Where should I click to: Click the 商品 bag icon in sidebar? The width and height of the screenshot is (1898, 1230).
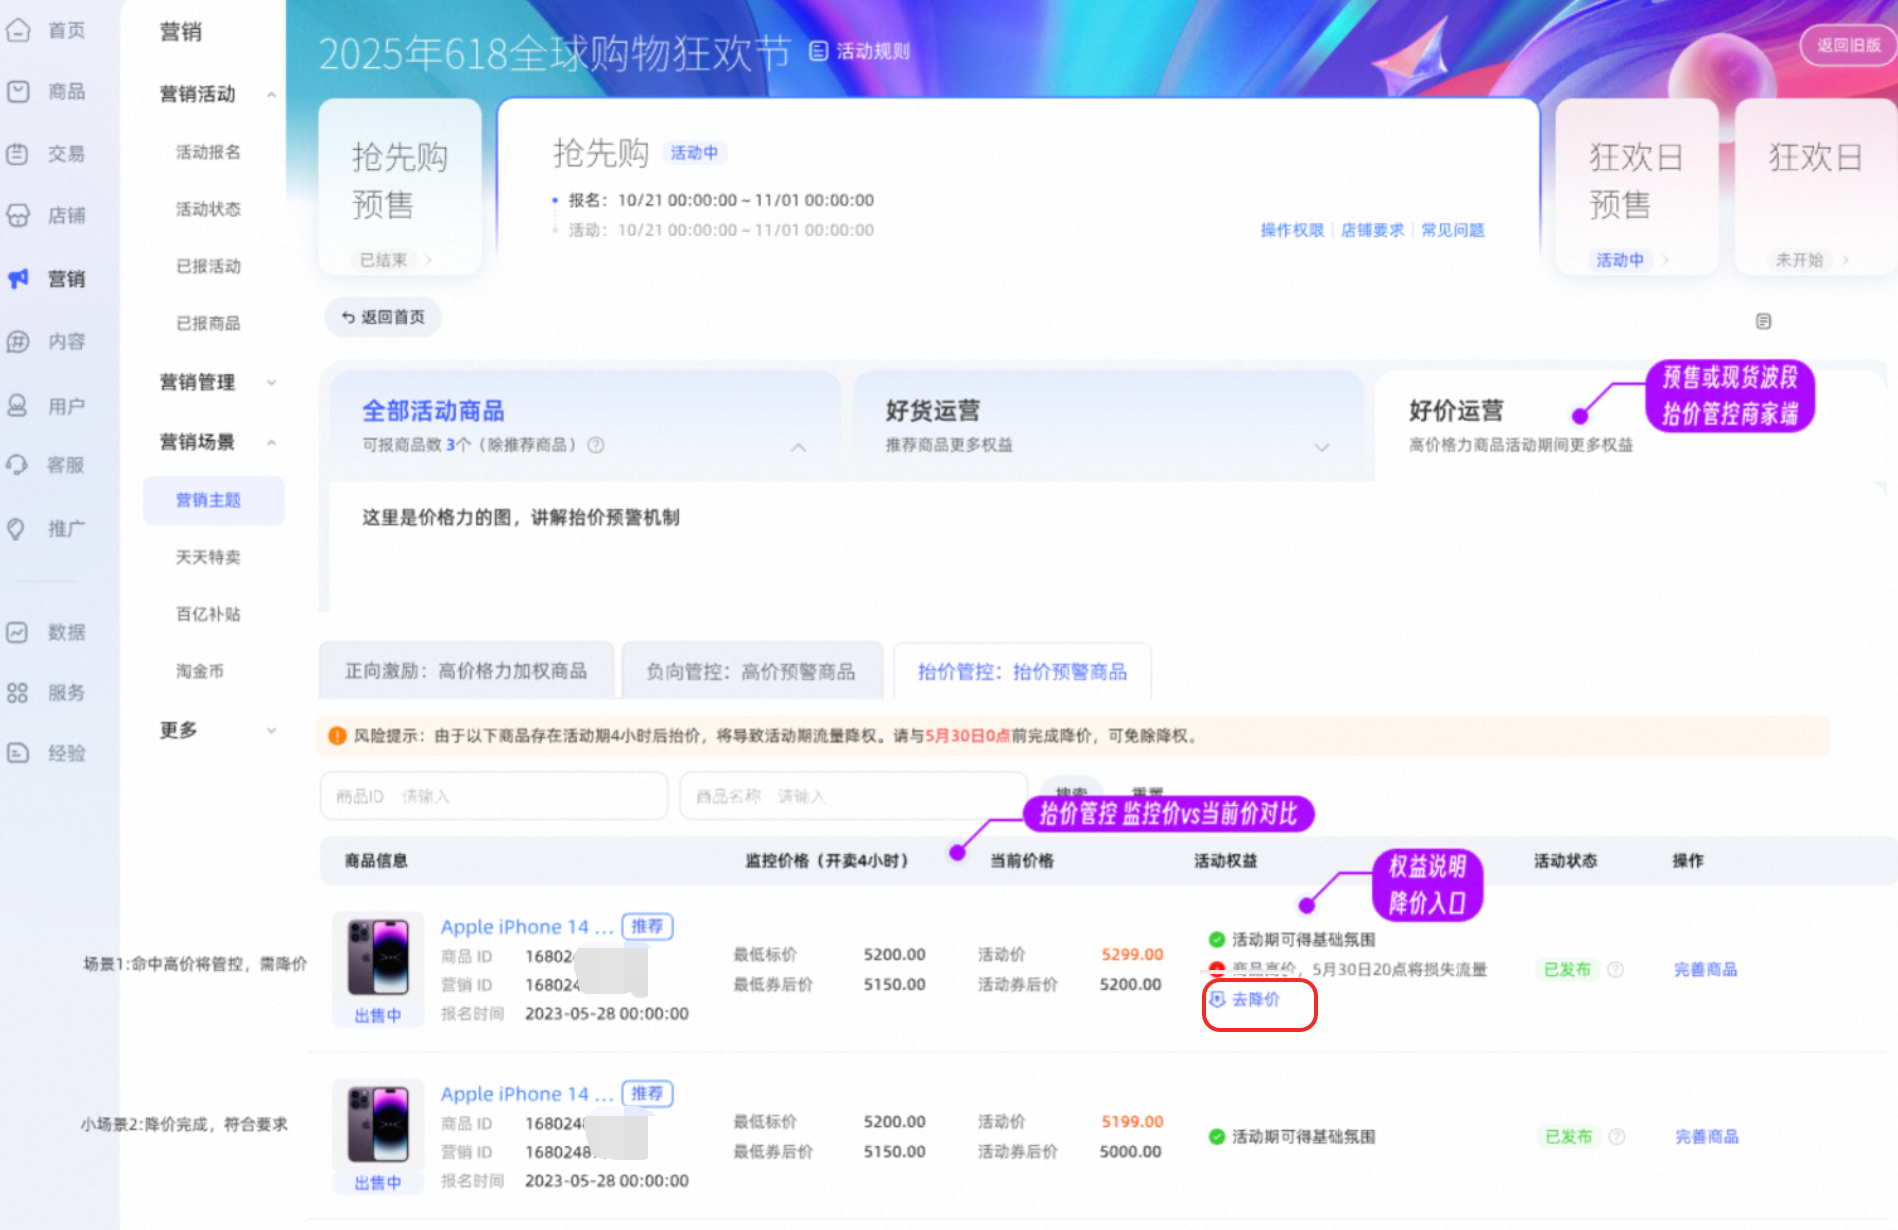coord(18,92)
